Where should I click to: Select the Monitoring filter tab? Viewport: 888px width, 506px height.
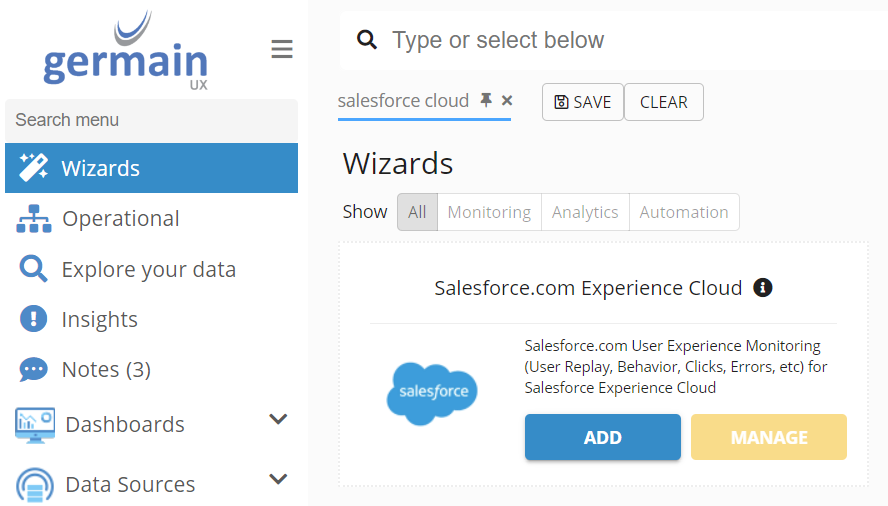(489, 212)
